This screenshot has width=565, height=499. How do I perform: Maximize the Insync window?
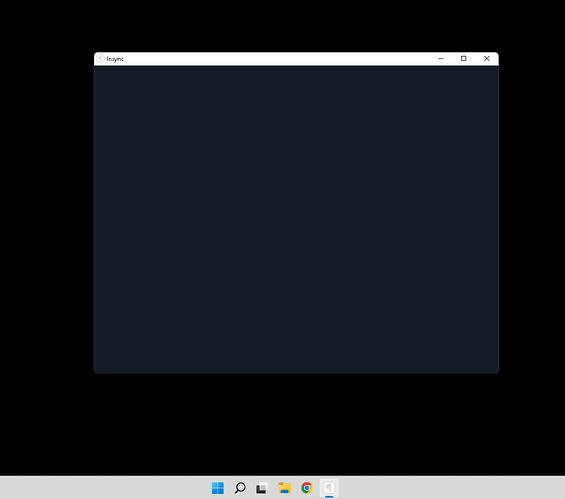464,58
